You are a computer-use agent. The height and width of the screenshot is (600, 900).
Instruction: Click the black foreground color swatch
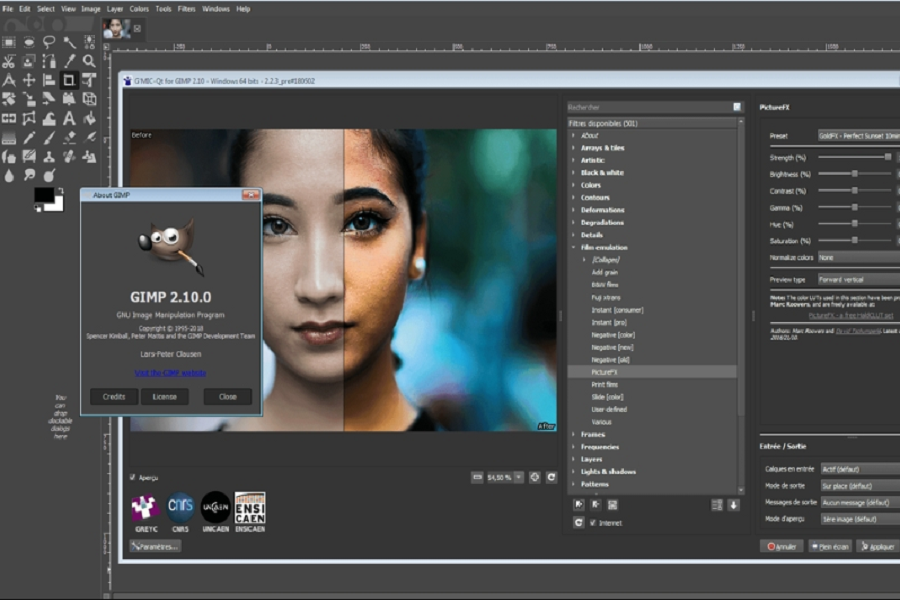point(44,195)
